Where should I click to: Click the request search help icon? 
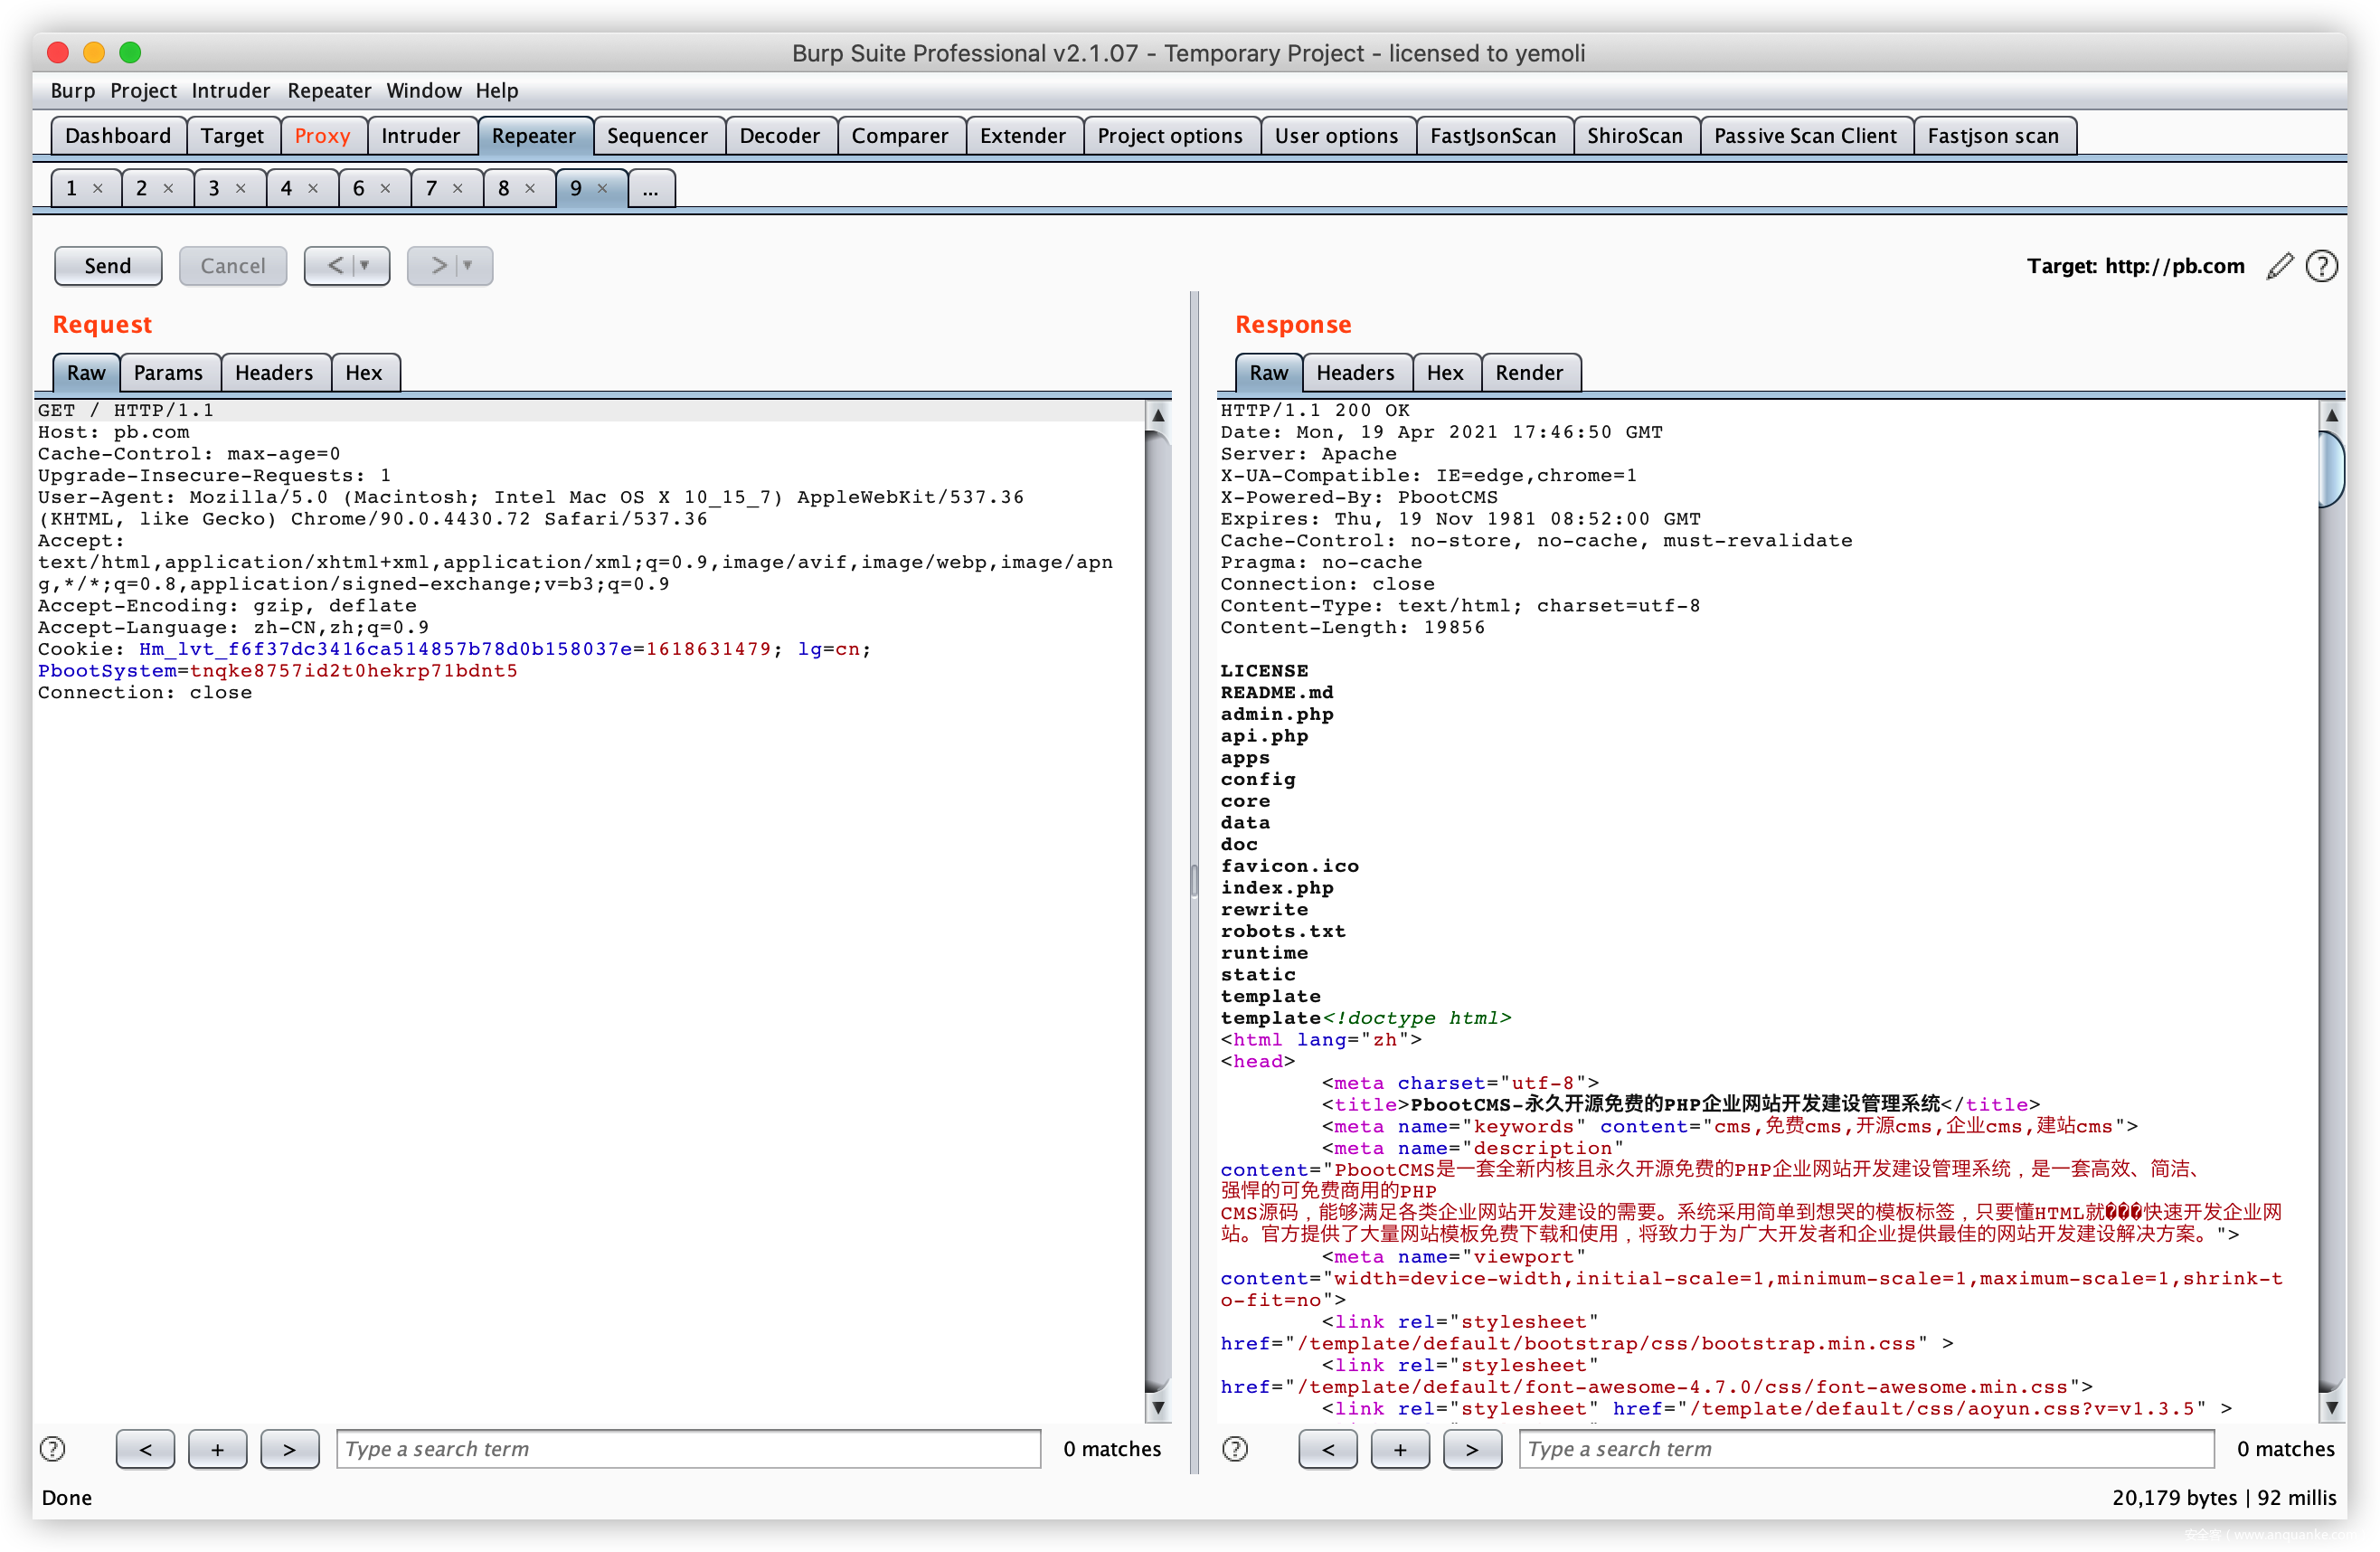(53, 1449)
